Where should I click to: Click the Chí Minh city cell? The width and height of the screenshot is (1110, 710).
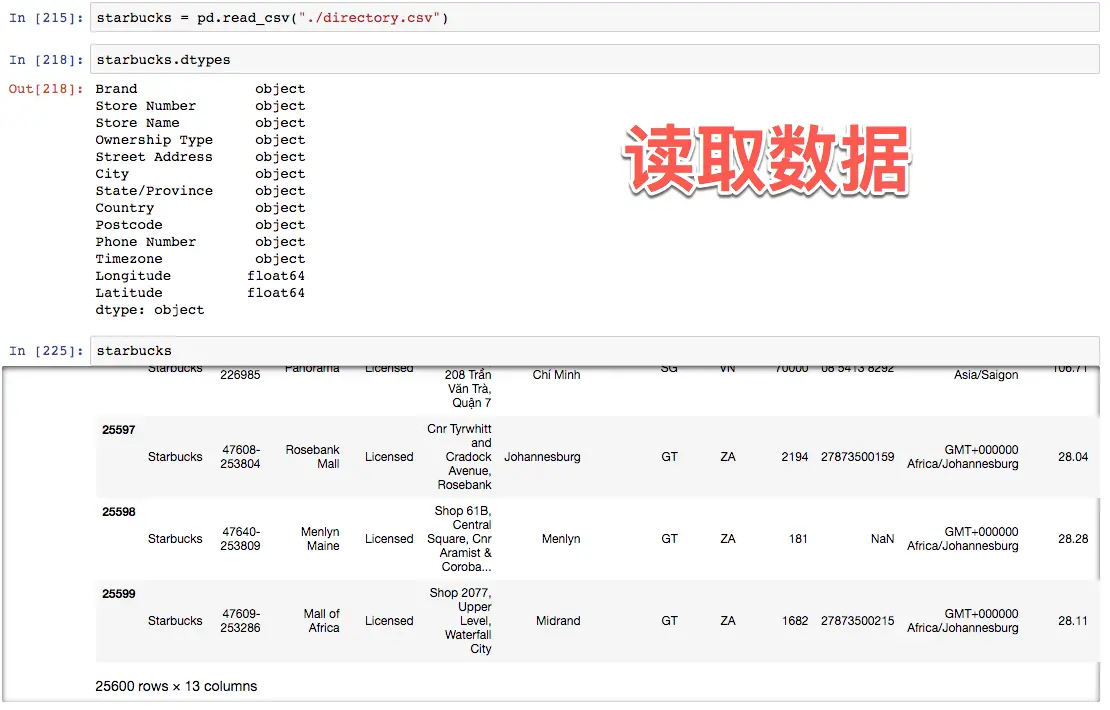pyautogui.click(x=556, y=374)
